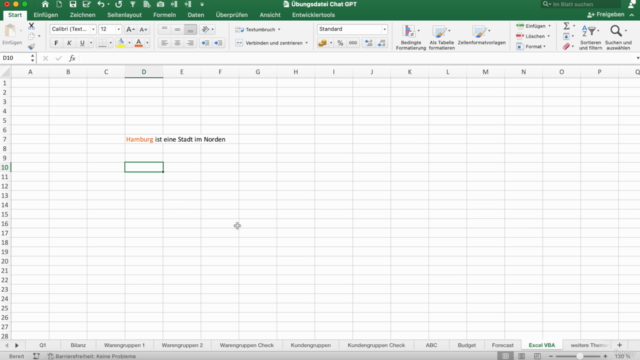Screen dimensions: 640x360
Task: Expand the Textumbruch dropdown arrow
Action: pyautogui.click(x=279, y=29)
